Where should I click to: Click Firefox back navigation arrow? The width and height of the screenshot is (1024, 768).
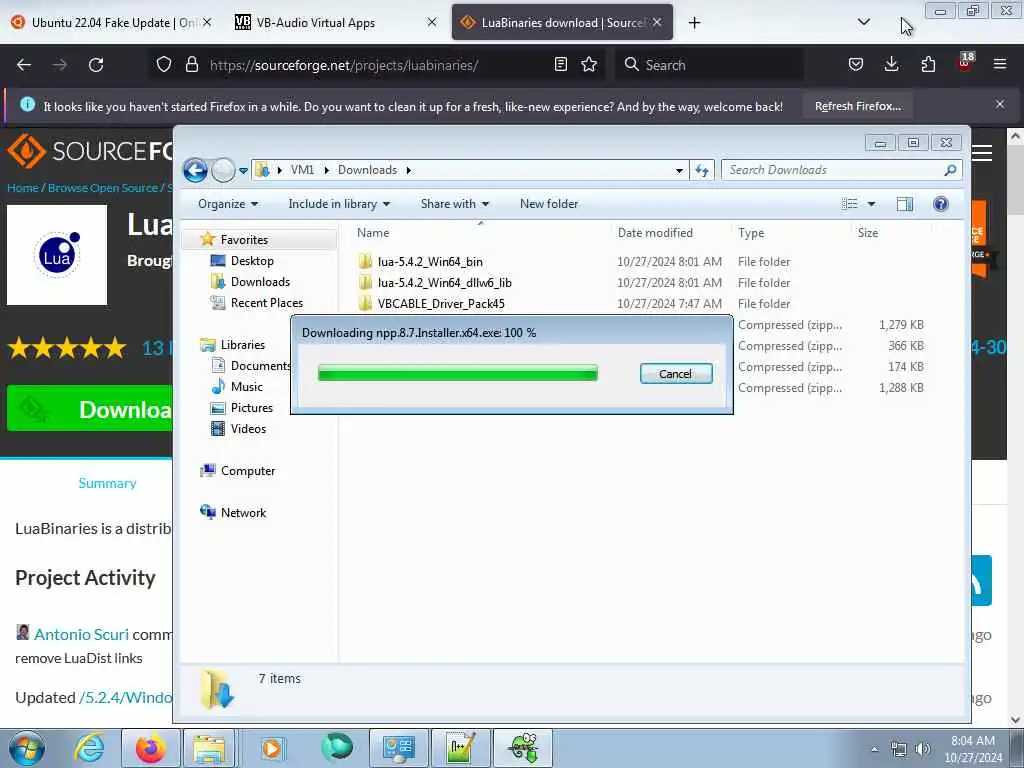pyautogui.click(x=24, y=65)
